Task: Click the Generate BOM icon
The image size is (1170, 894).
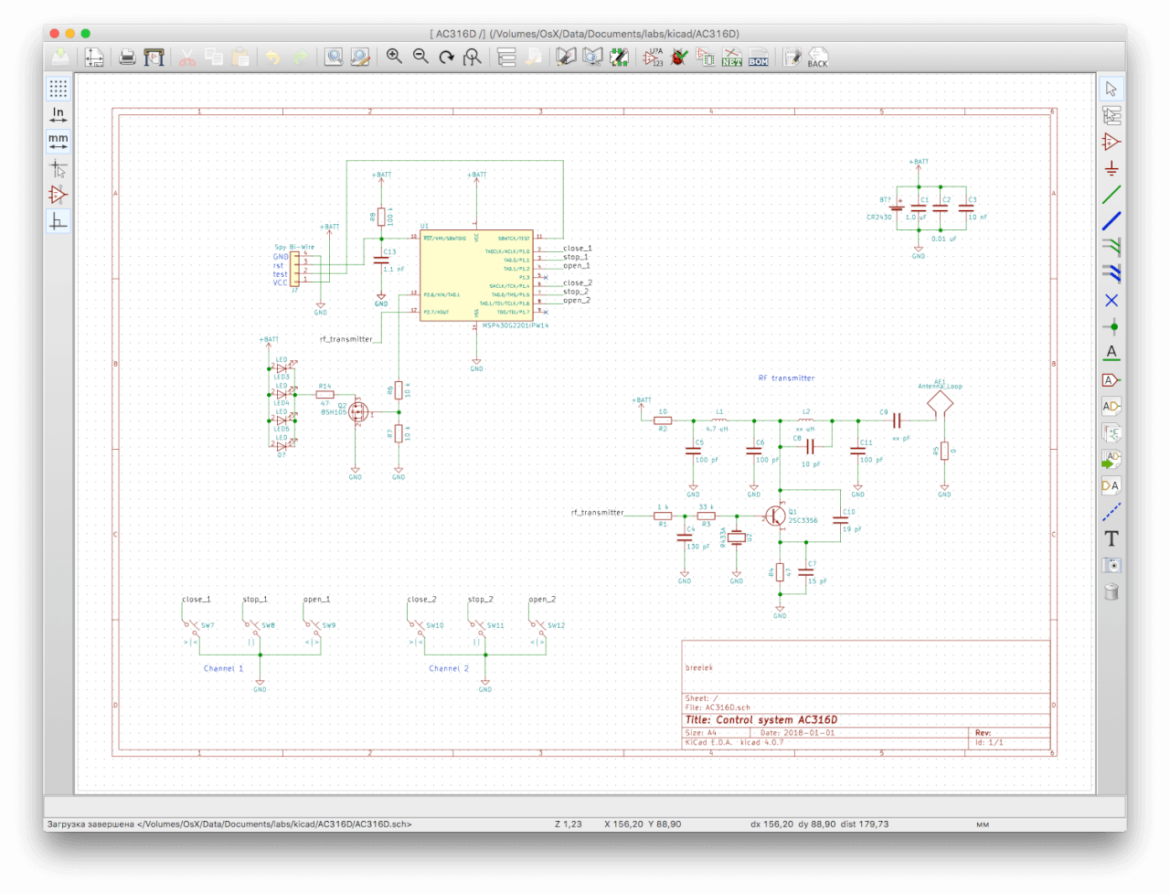Action: [x=758, y=57]
